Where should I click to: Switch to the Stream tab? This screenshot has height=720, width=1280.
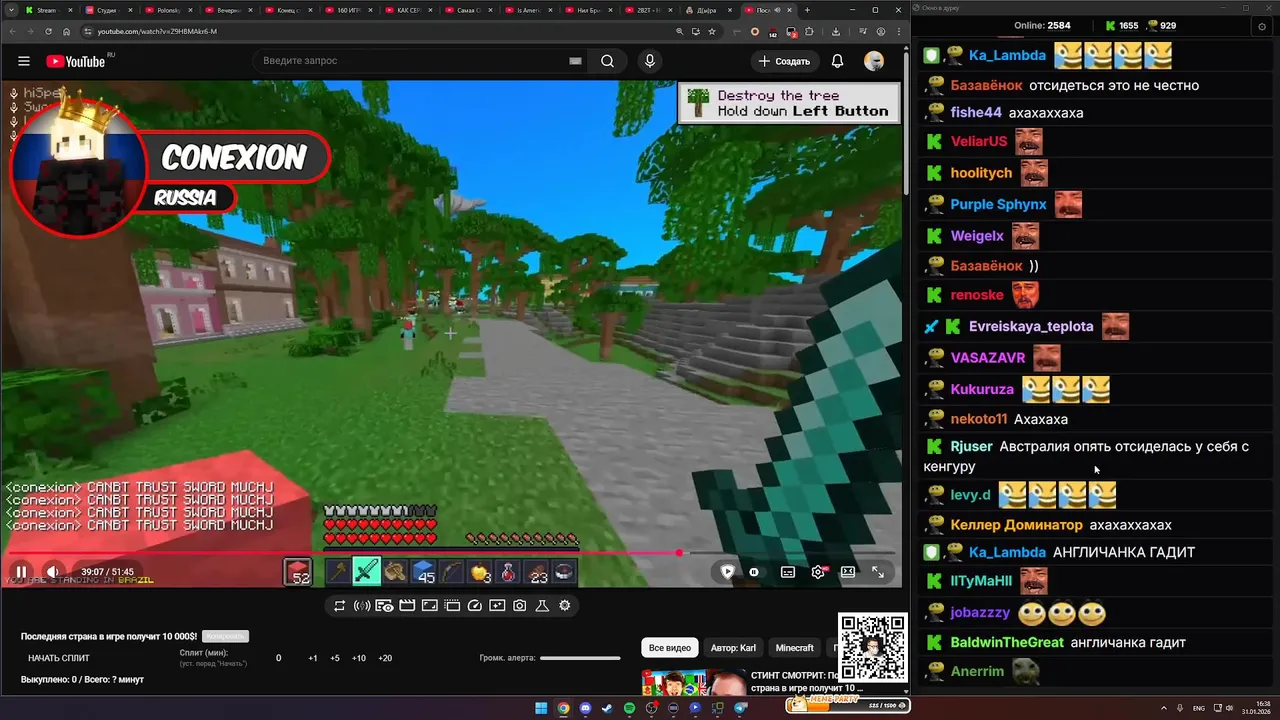coord(47,10)
